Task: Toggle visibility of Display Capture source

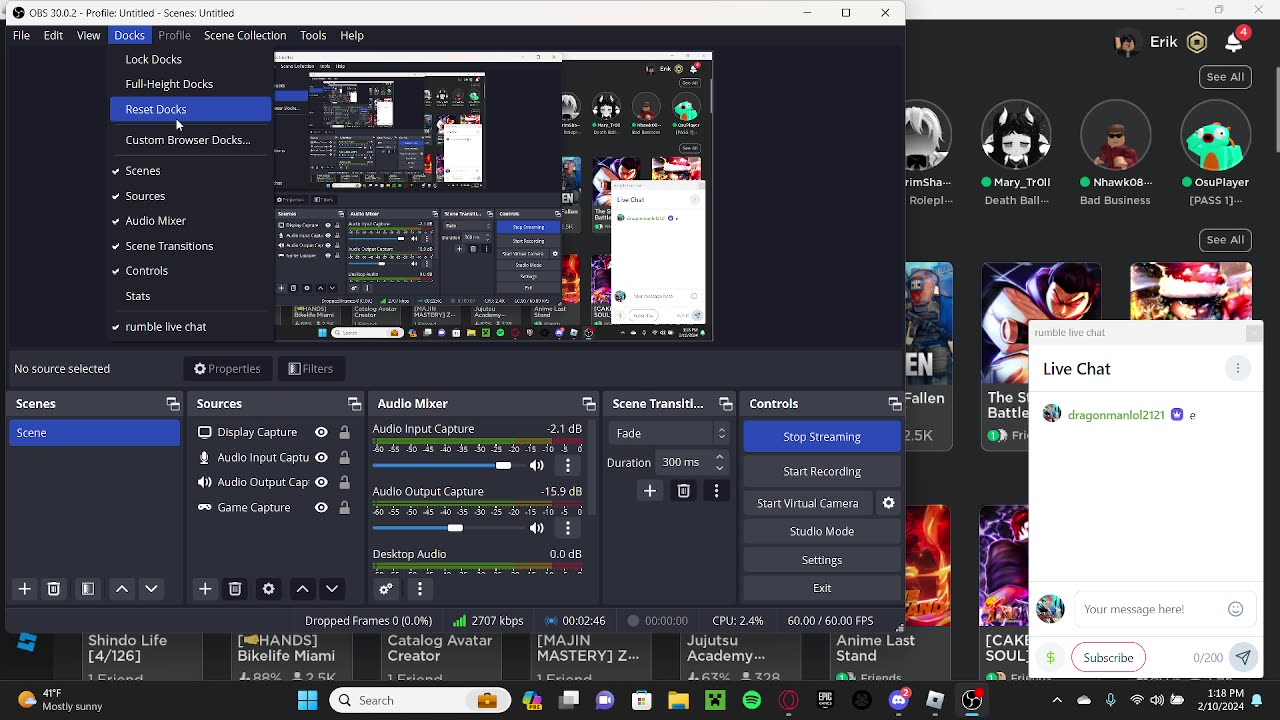Action: click(321, 432)
